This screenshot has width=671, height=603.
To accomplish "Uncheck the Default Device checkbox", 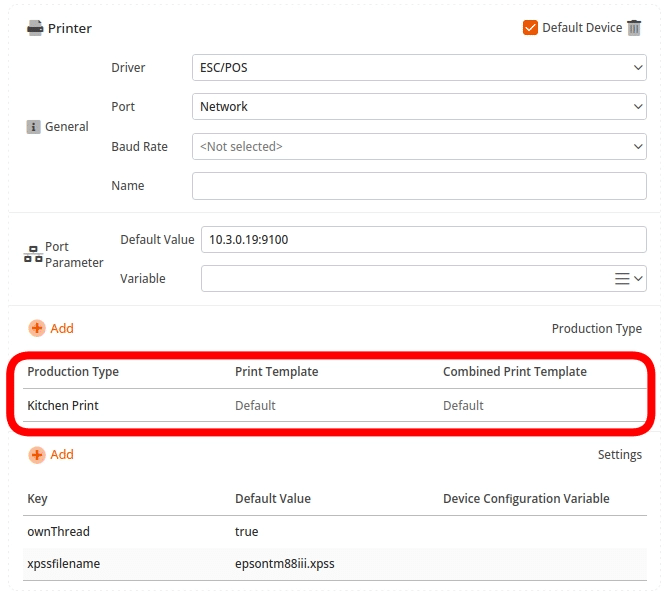I will pos(530,28).
